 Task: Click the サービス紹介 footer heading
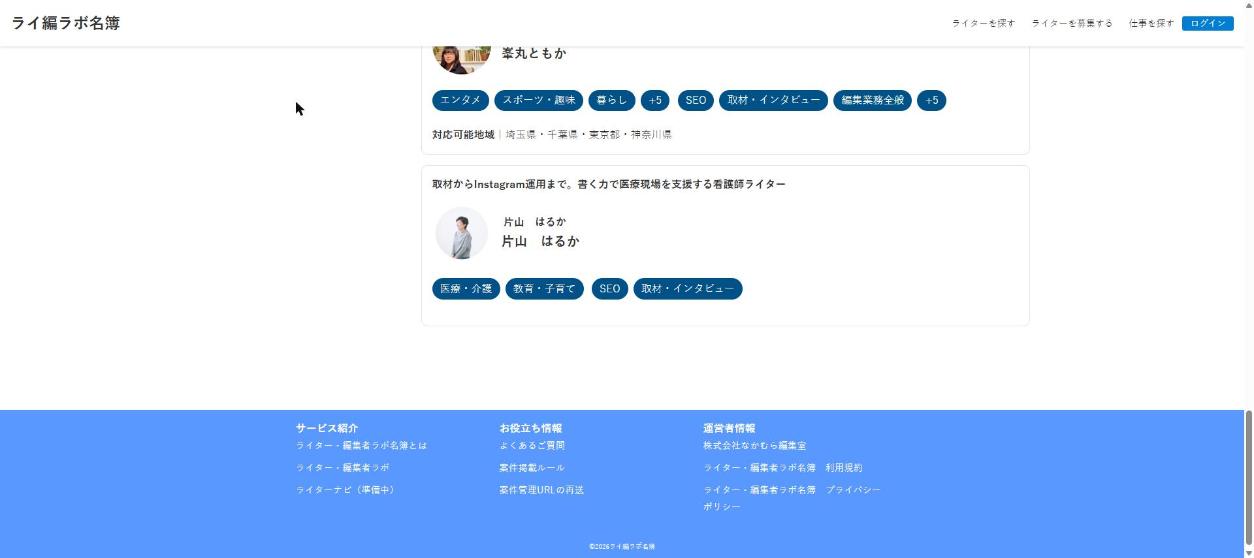click(326, 428)
